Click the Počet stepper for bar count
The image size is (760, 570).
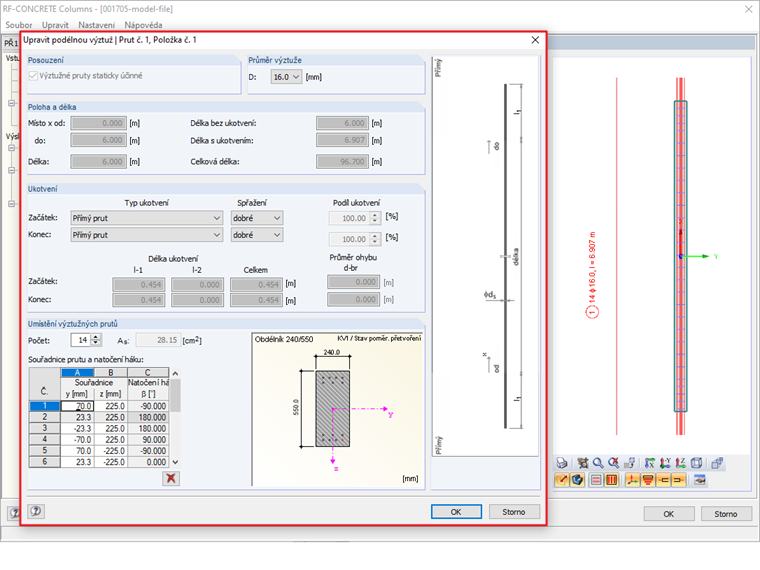point(96,340)
